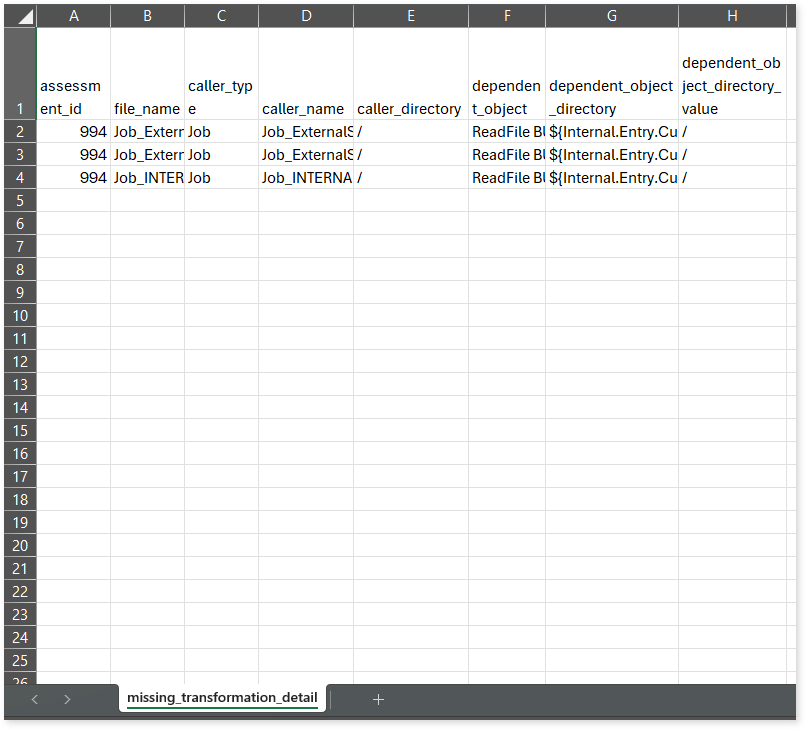
Task: Click the caller_name header cell
Action: [x=306, y=108]
